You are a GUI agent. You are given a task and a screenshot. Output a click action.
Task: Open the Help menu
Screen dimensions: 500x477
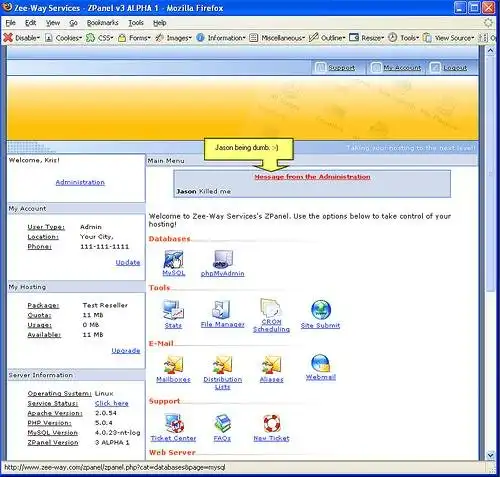click(160, 23)
